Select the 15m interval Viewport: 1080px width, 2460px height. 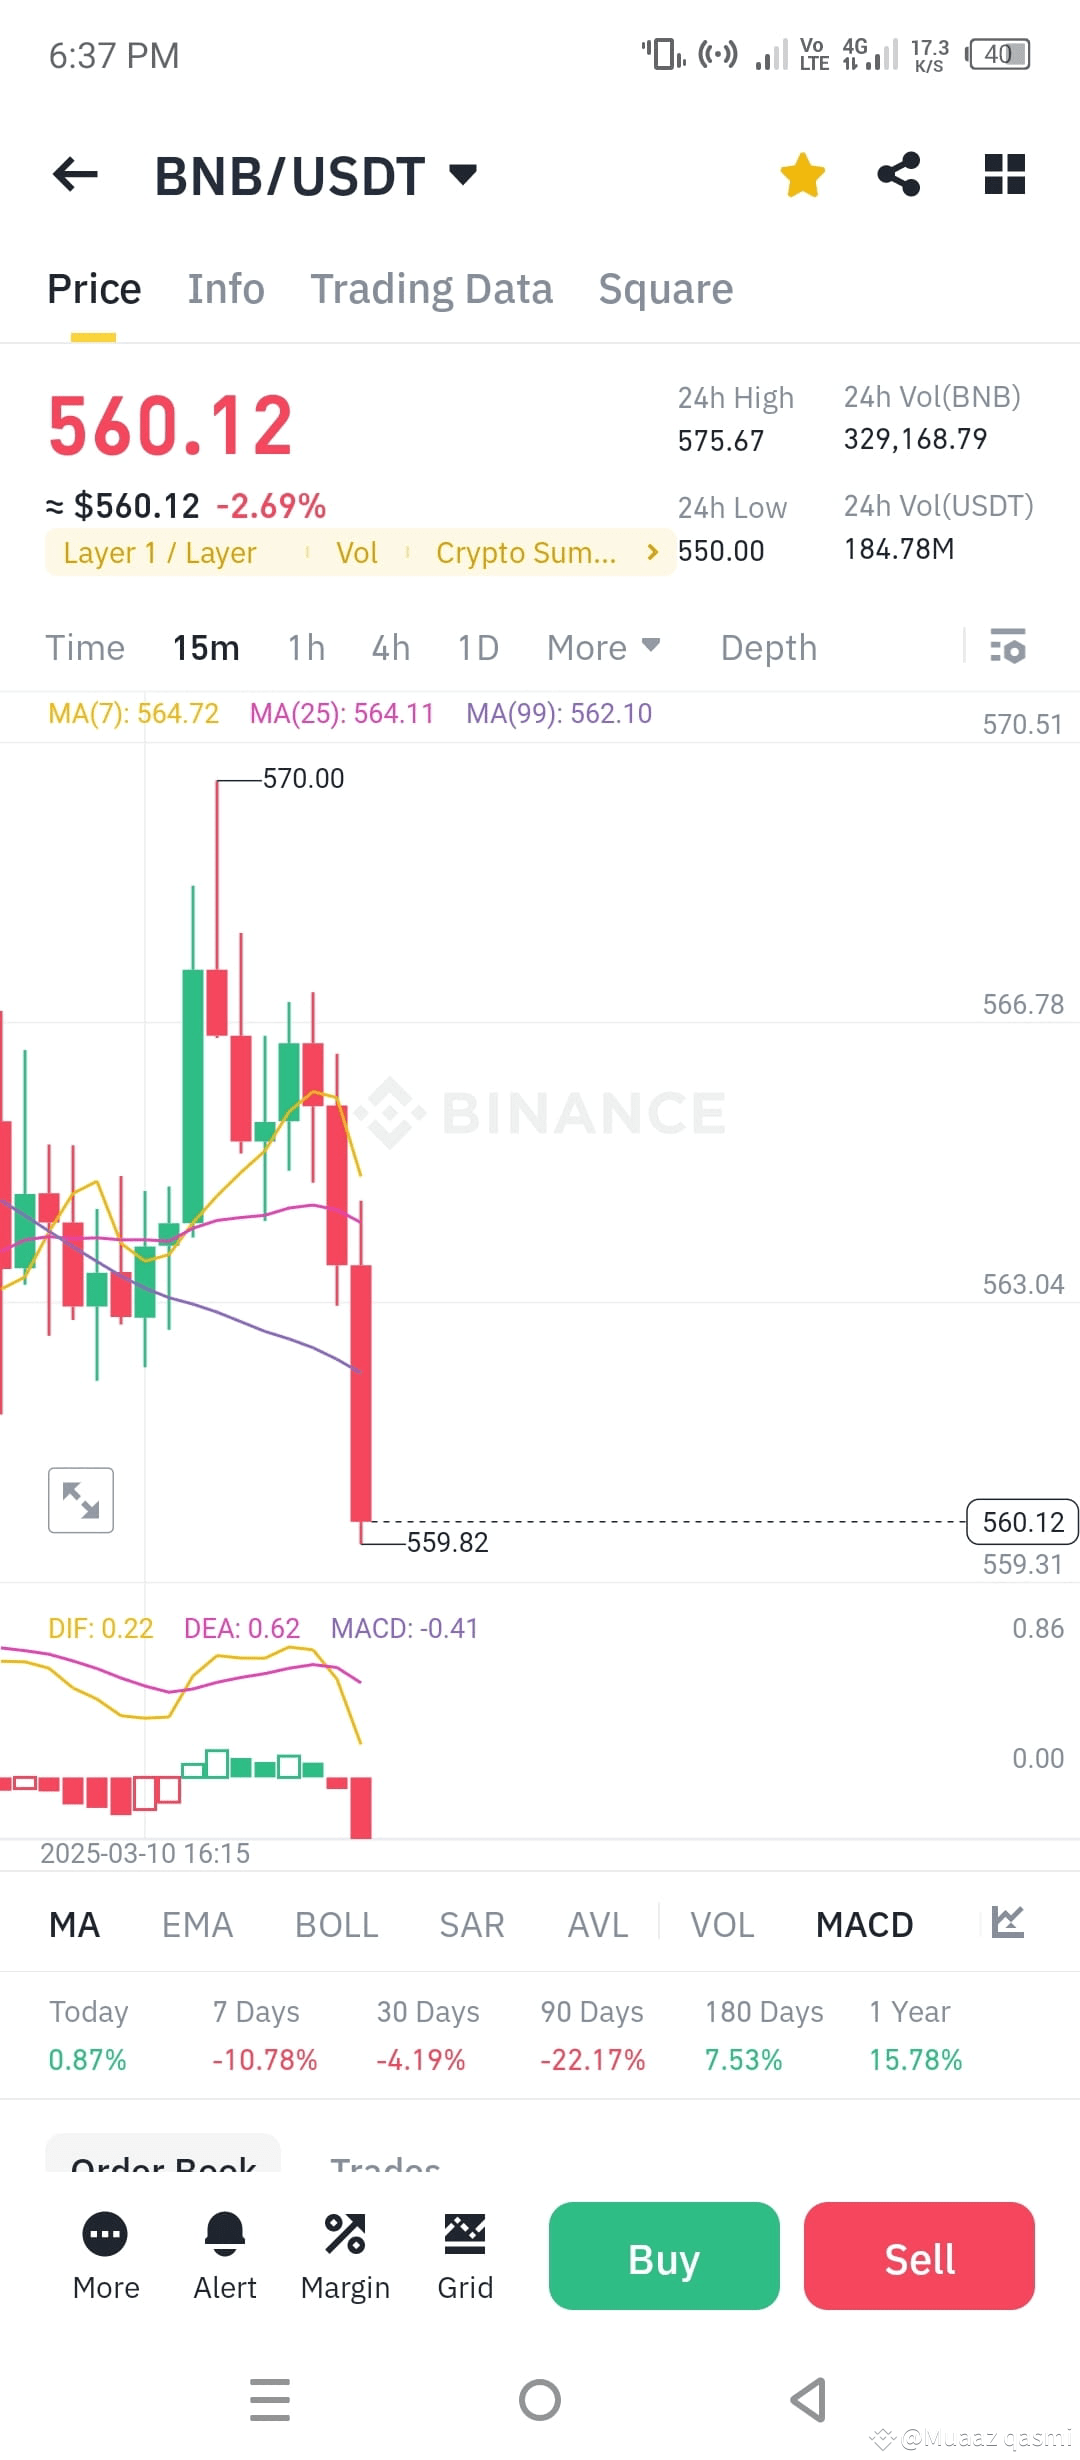coord(206,648)
